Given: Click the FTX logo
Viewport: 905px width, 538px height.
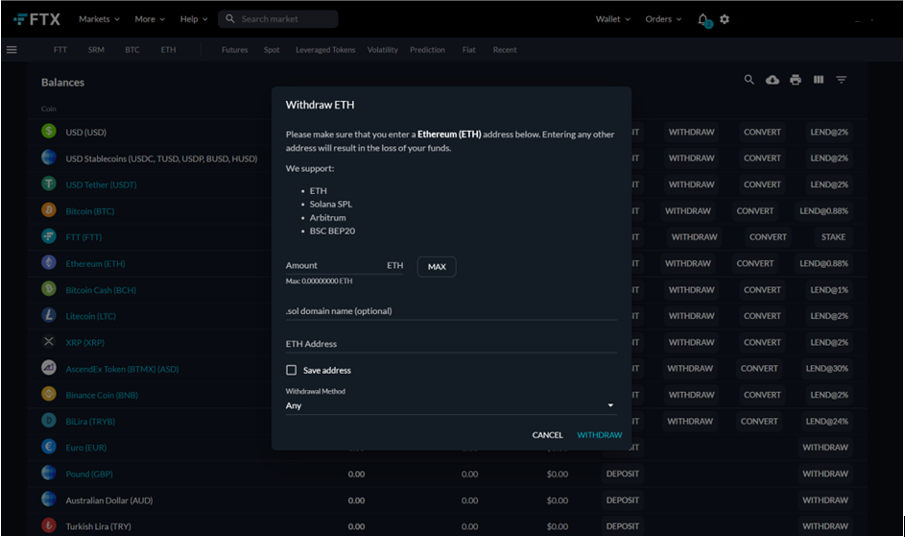Looking at the screenshot, I should (37, 19).
